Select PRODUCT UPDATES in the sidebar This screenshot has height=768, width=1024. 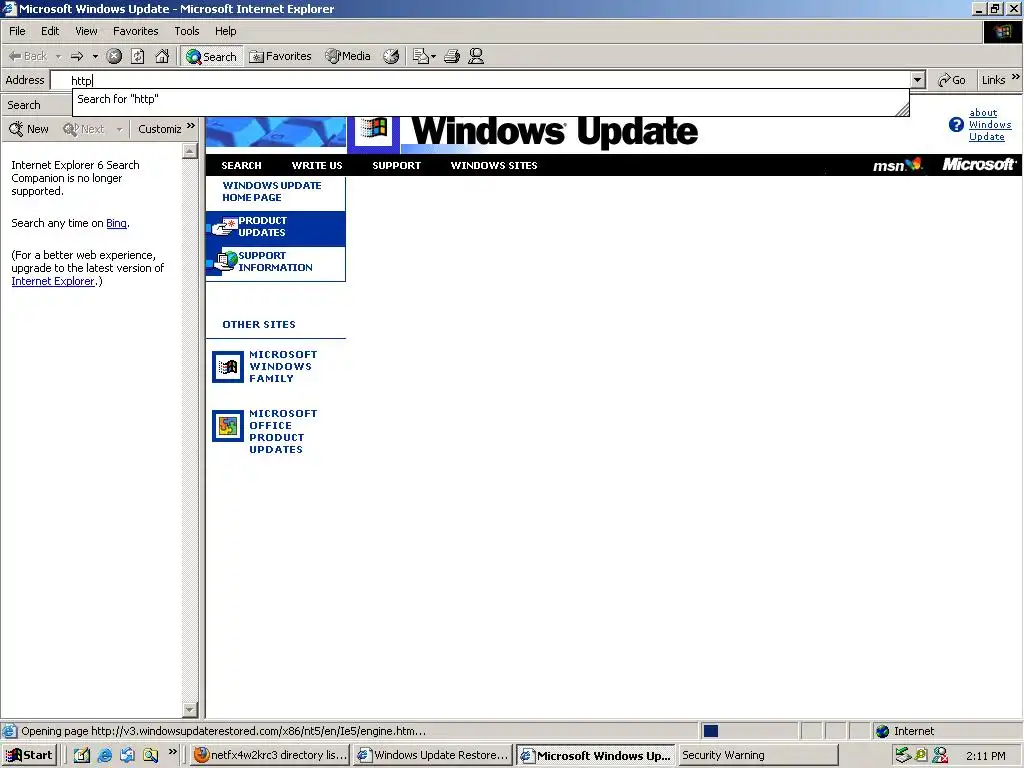[276, 228]
